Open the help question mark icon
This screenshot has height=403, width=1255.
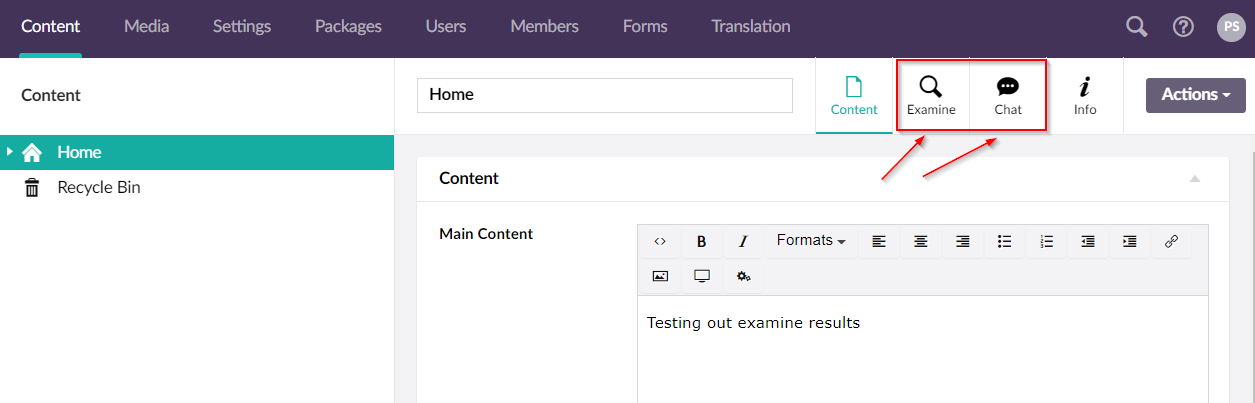tap(1183, 27)
